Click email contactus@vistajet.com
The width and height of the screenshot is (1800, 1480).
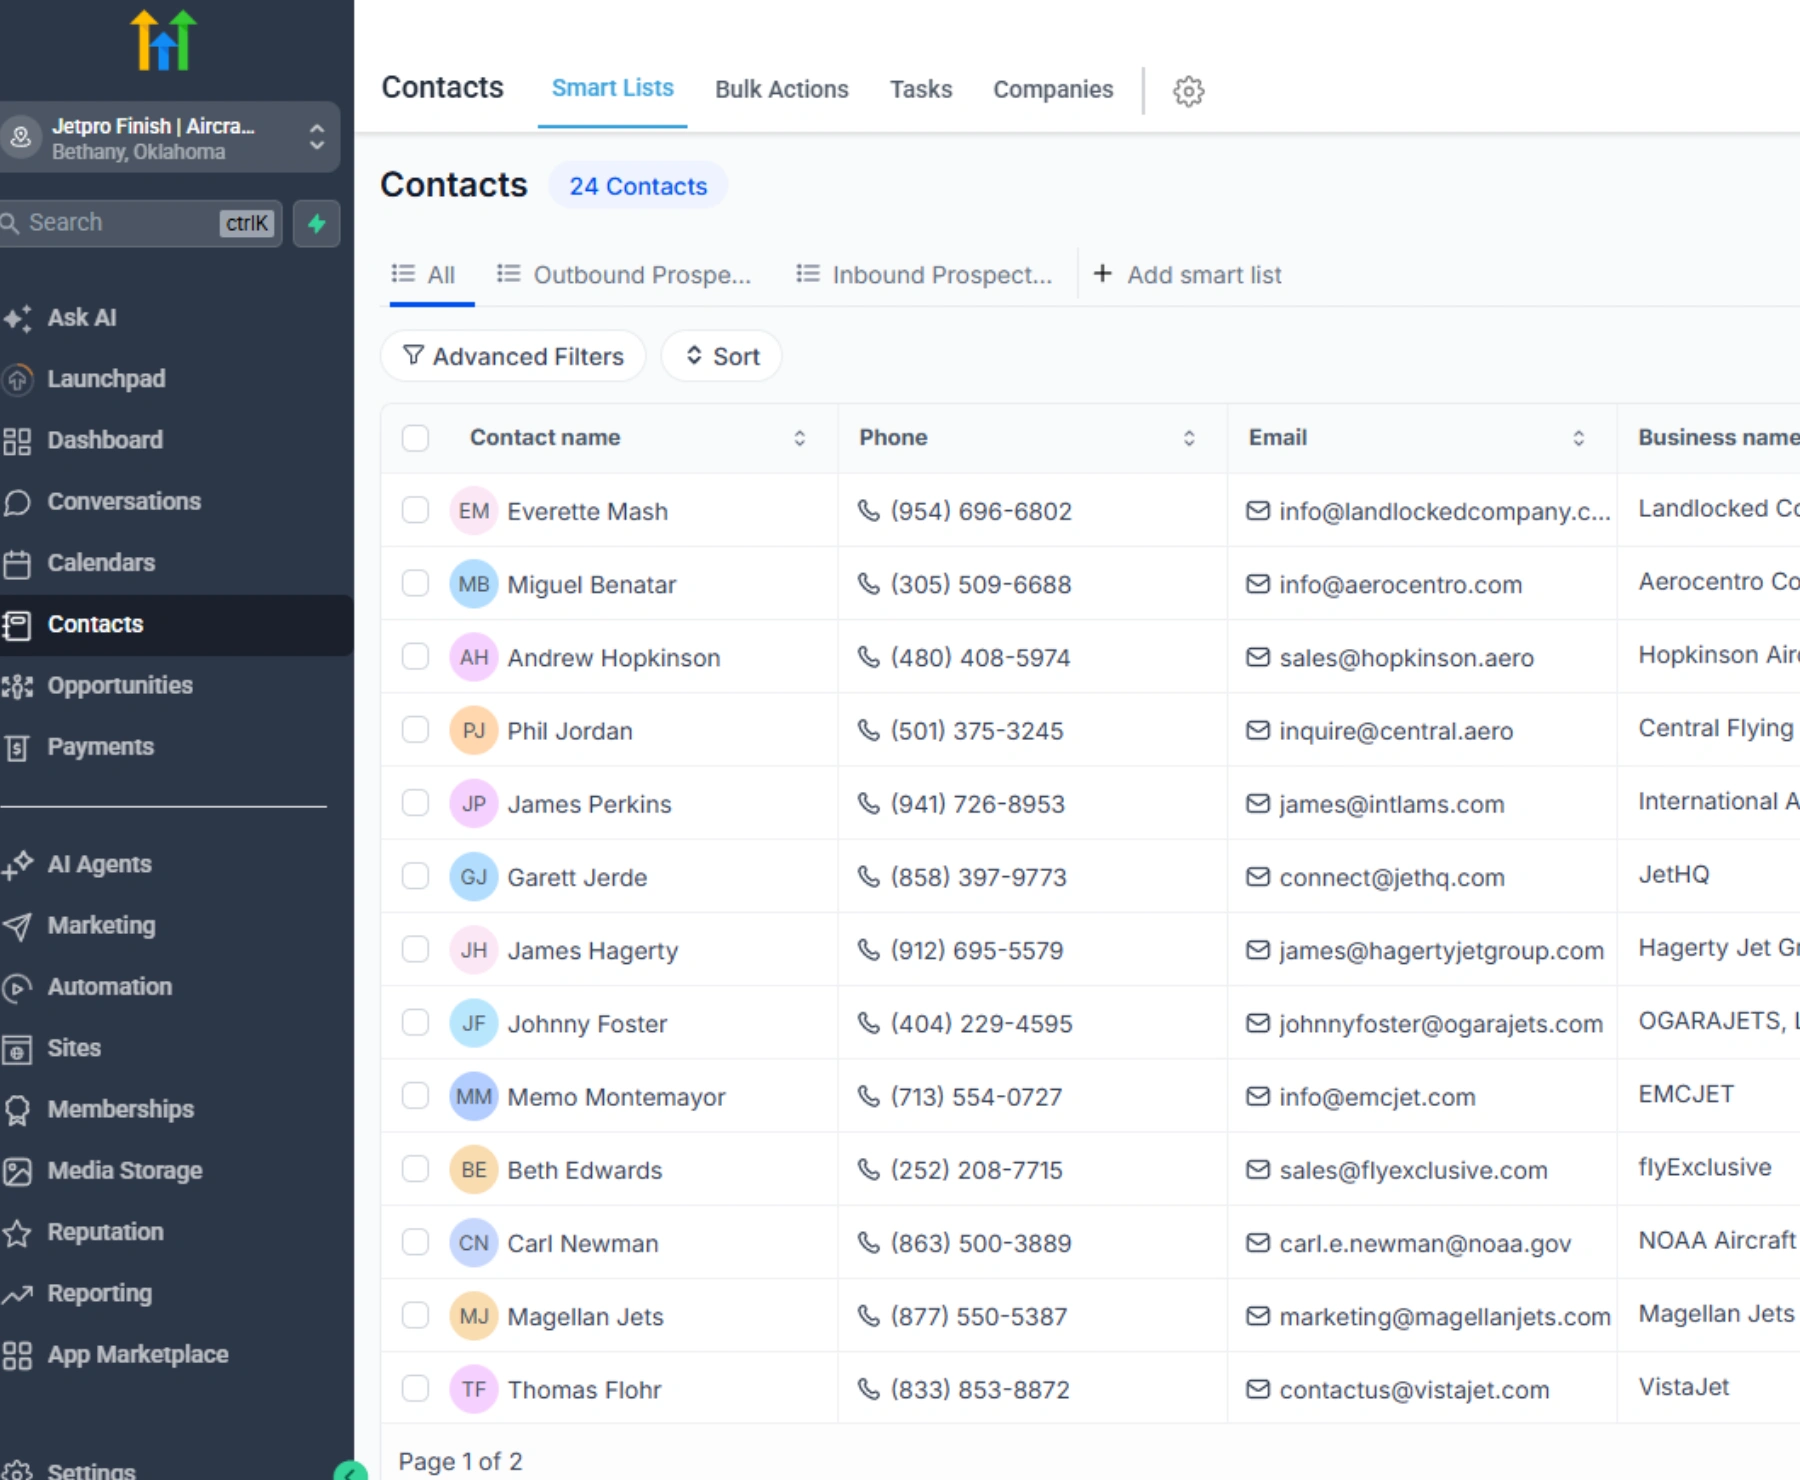[1414, 1390]
